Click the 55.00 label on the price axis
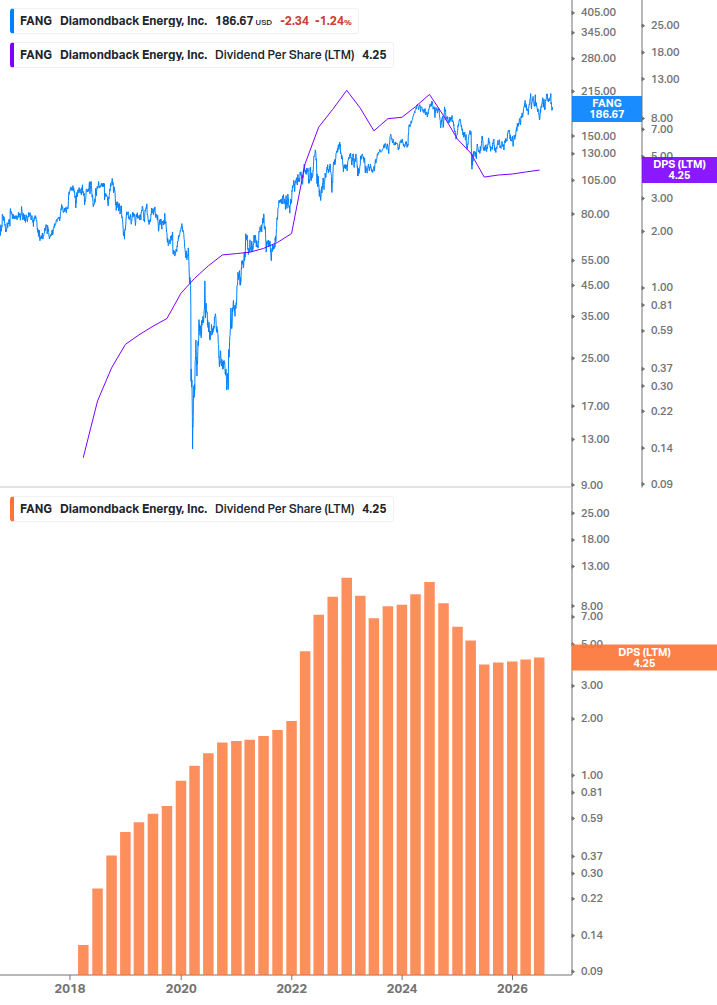The height and width of the screenshot is (1005, 717). coord(595,260)
